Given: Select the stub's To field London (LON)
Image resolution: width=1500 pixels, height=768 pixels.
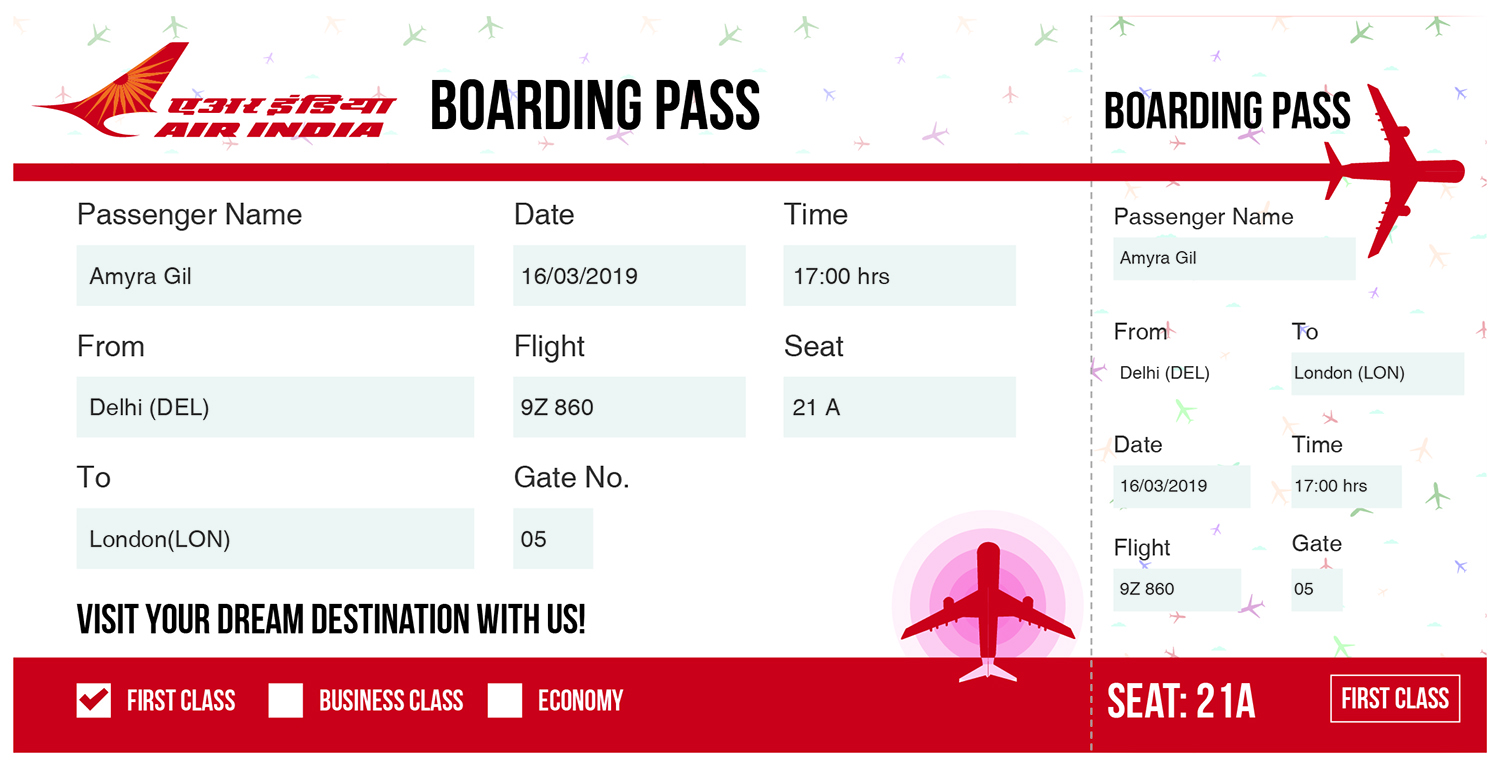Looking at the screenshot, I should 1377,373.
